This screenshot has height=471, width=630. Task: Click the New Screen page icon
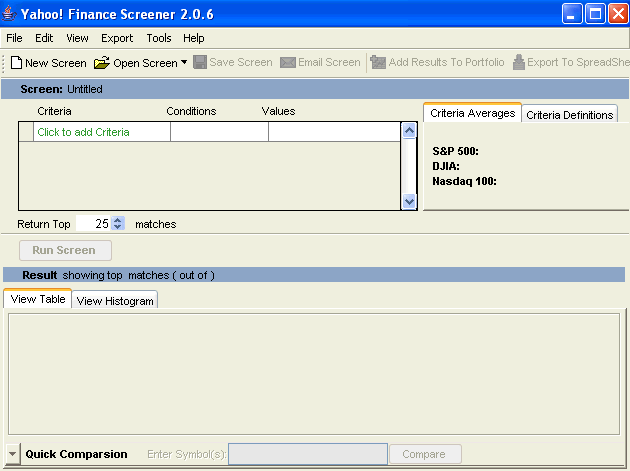(16, 63)
